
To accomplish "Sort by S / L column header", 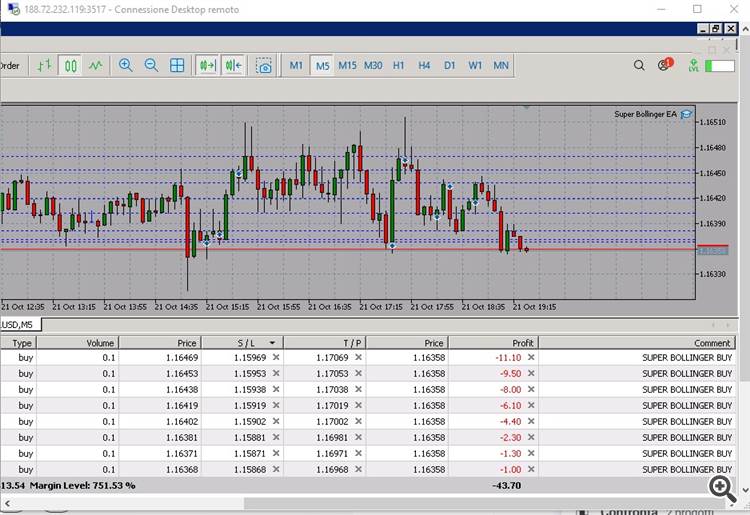I will tap(243, 343).
